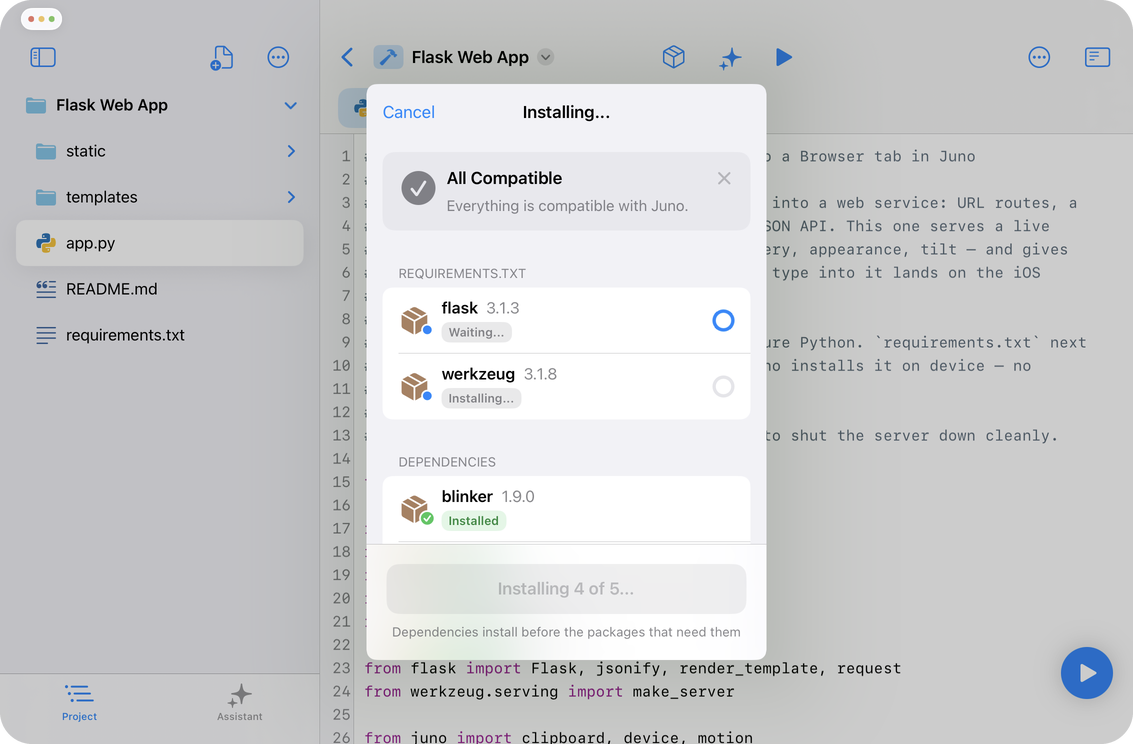Open the editor ellipsis menu at top right
This screenshot has height=744, width=1133.
1039,57
